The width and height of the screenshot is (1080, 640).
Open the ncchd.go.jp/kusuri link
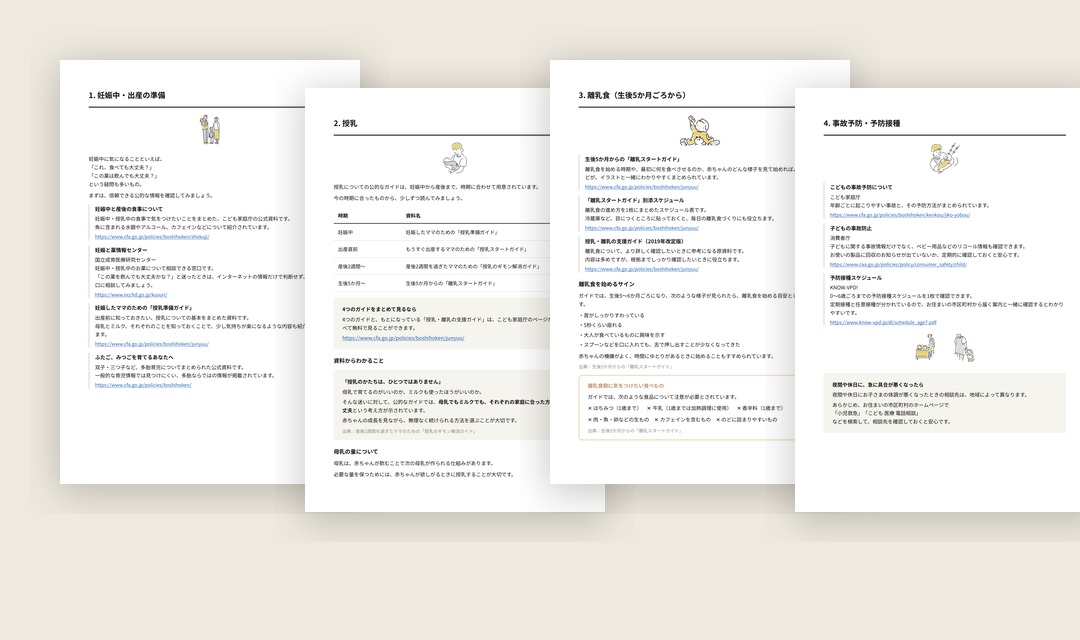tap(131, 295)
